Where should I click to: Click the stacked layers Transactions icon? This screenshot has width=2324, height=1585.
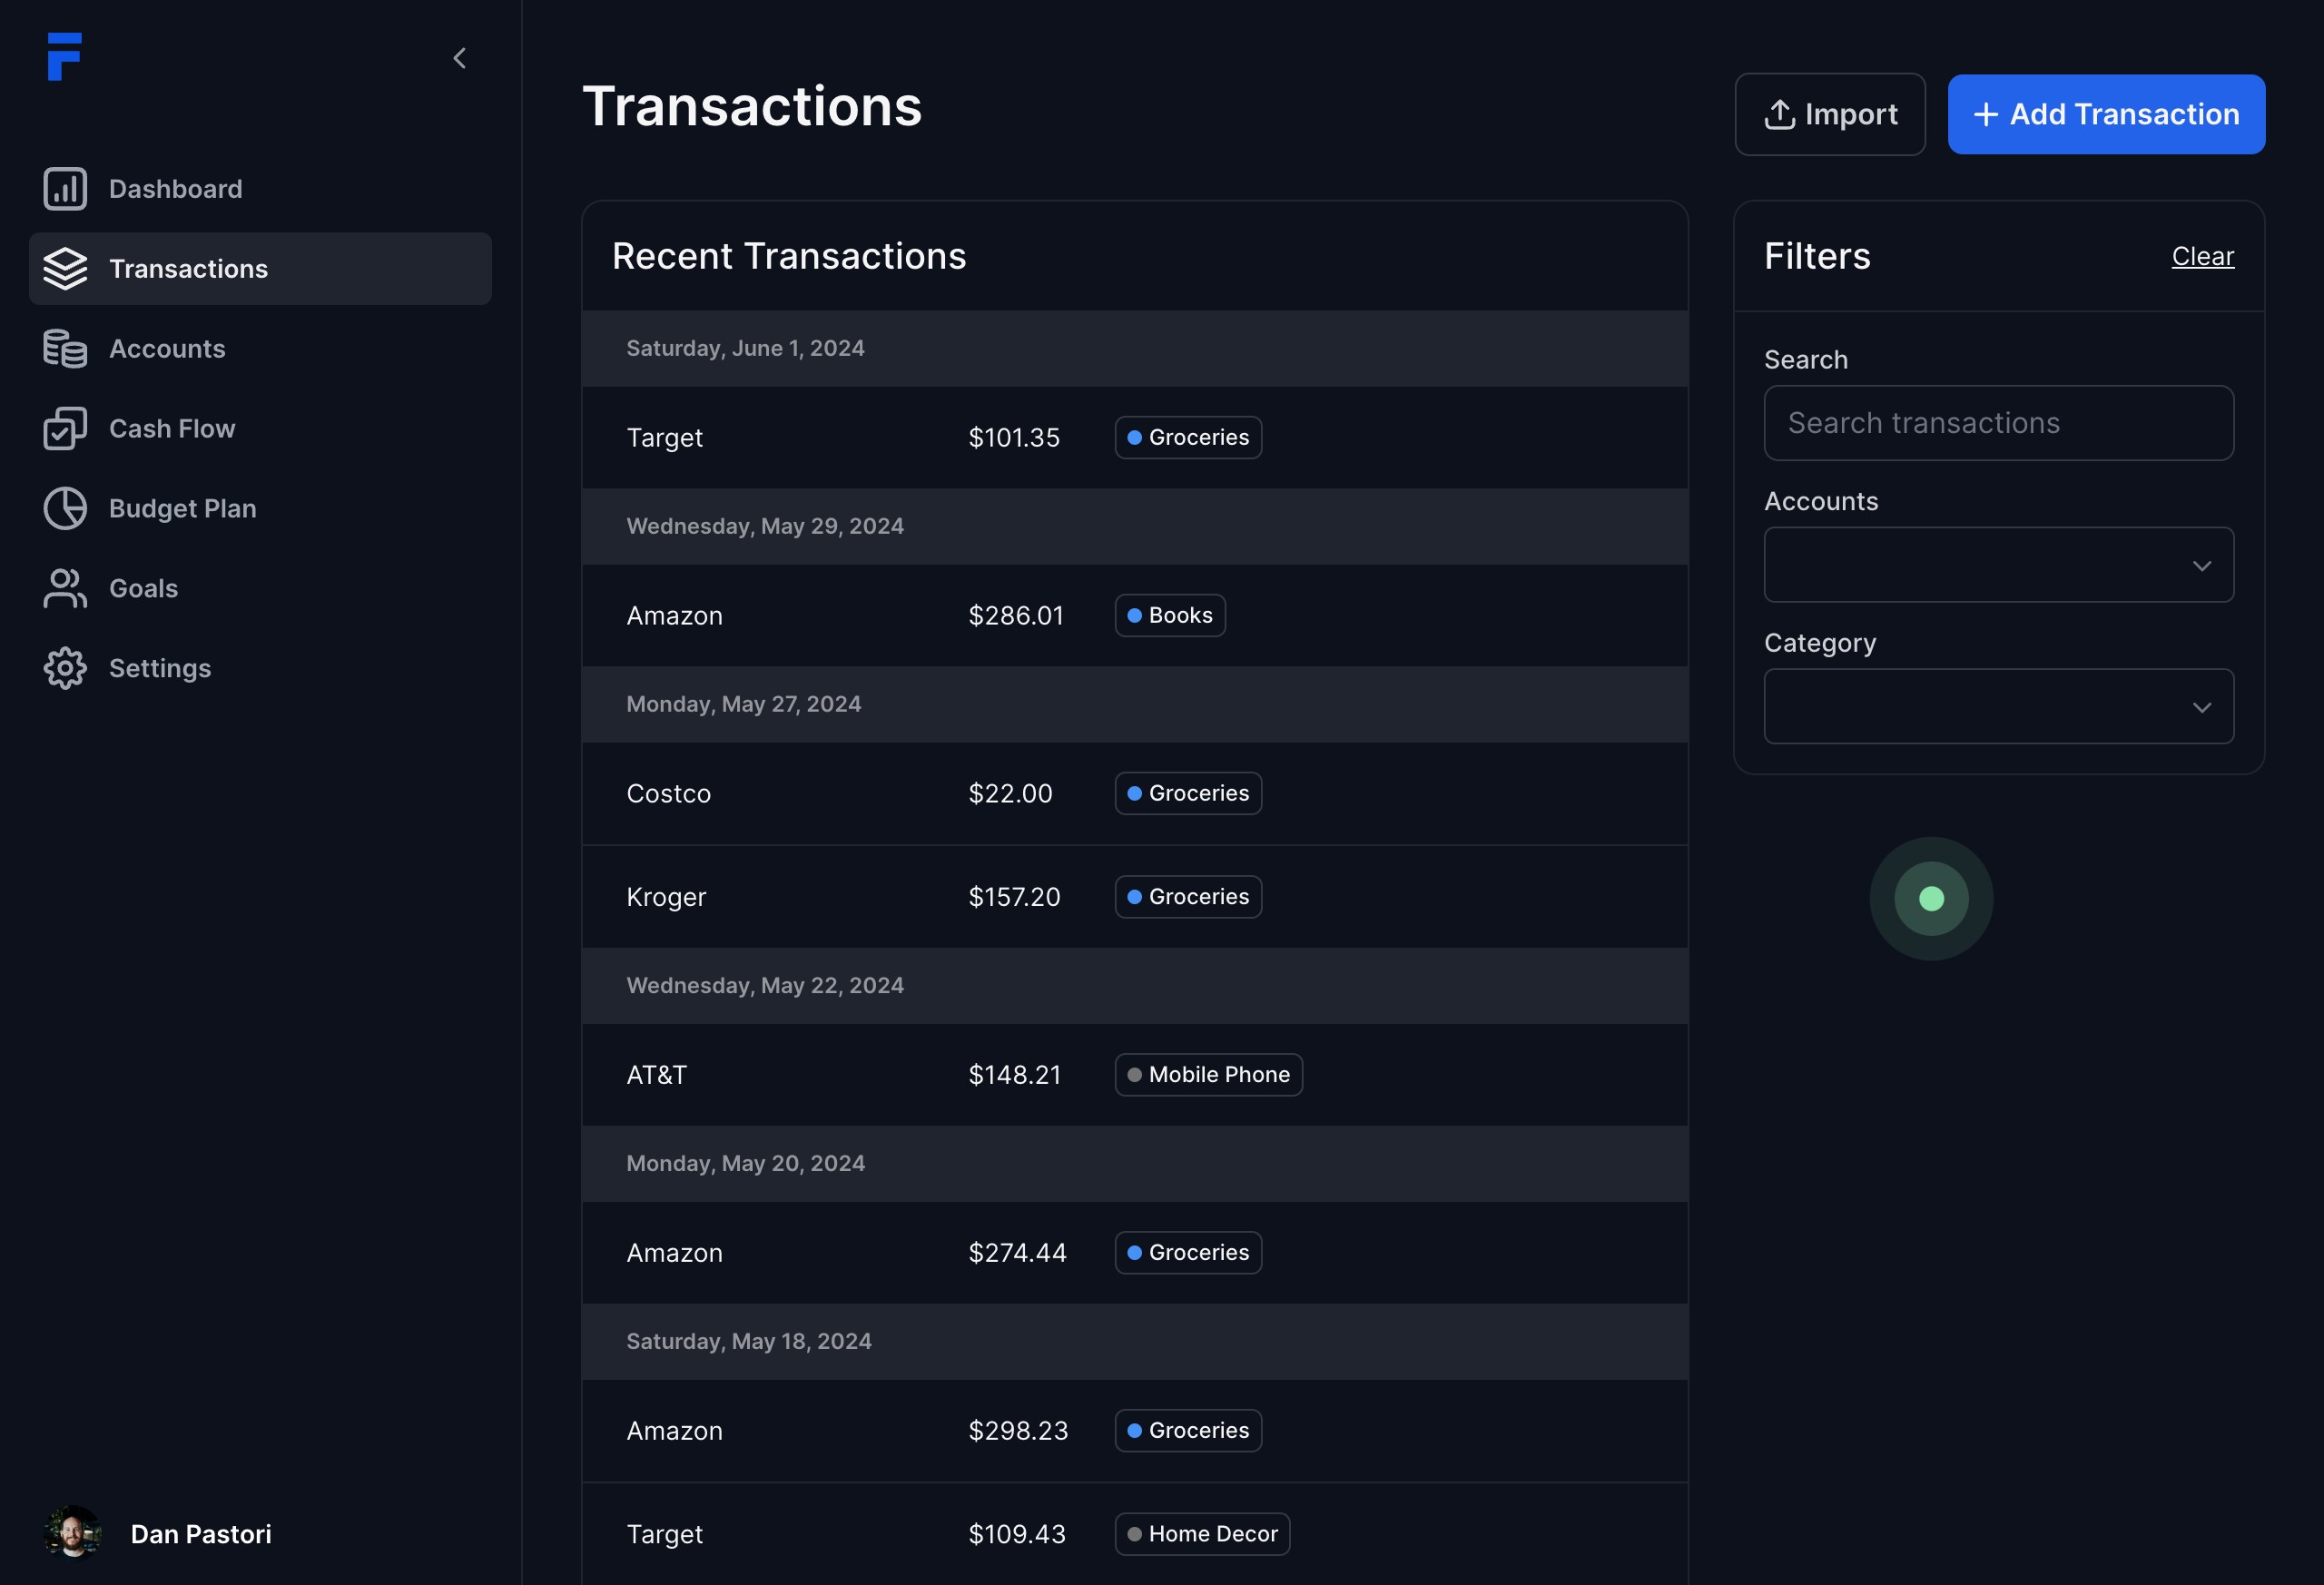coord(65,269)
